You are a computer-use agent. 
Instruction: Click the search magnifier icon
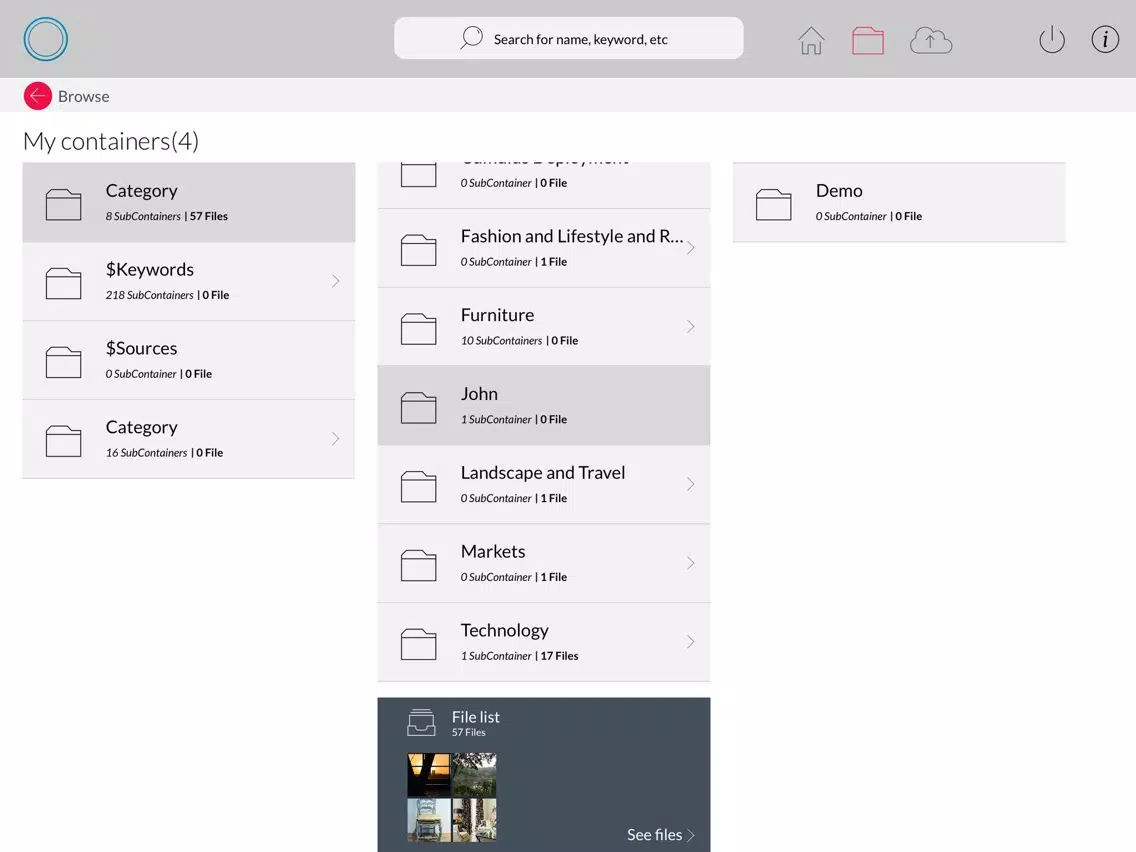tap(471, 38)
